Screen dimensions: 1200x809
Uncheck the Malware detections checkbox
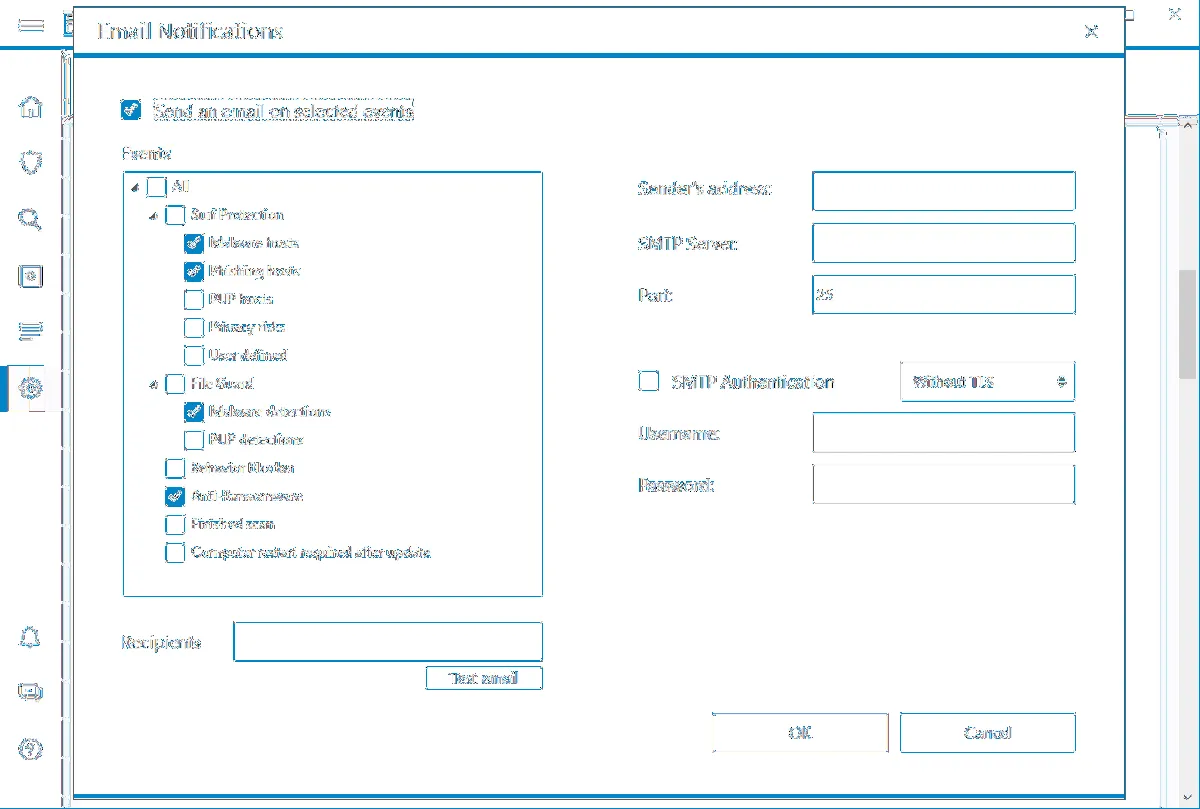(194, 412)
